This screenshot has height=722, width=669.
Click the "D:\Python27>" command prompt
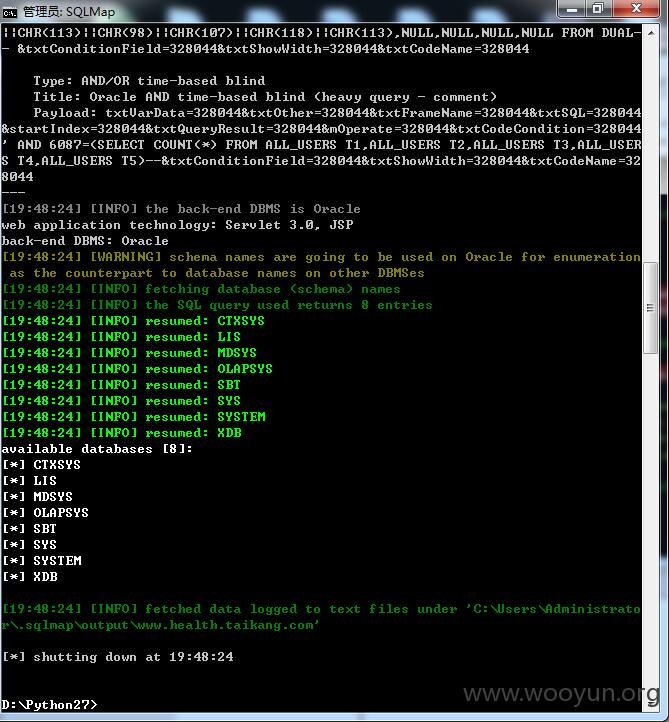(x=49, y=705)
